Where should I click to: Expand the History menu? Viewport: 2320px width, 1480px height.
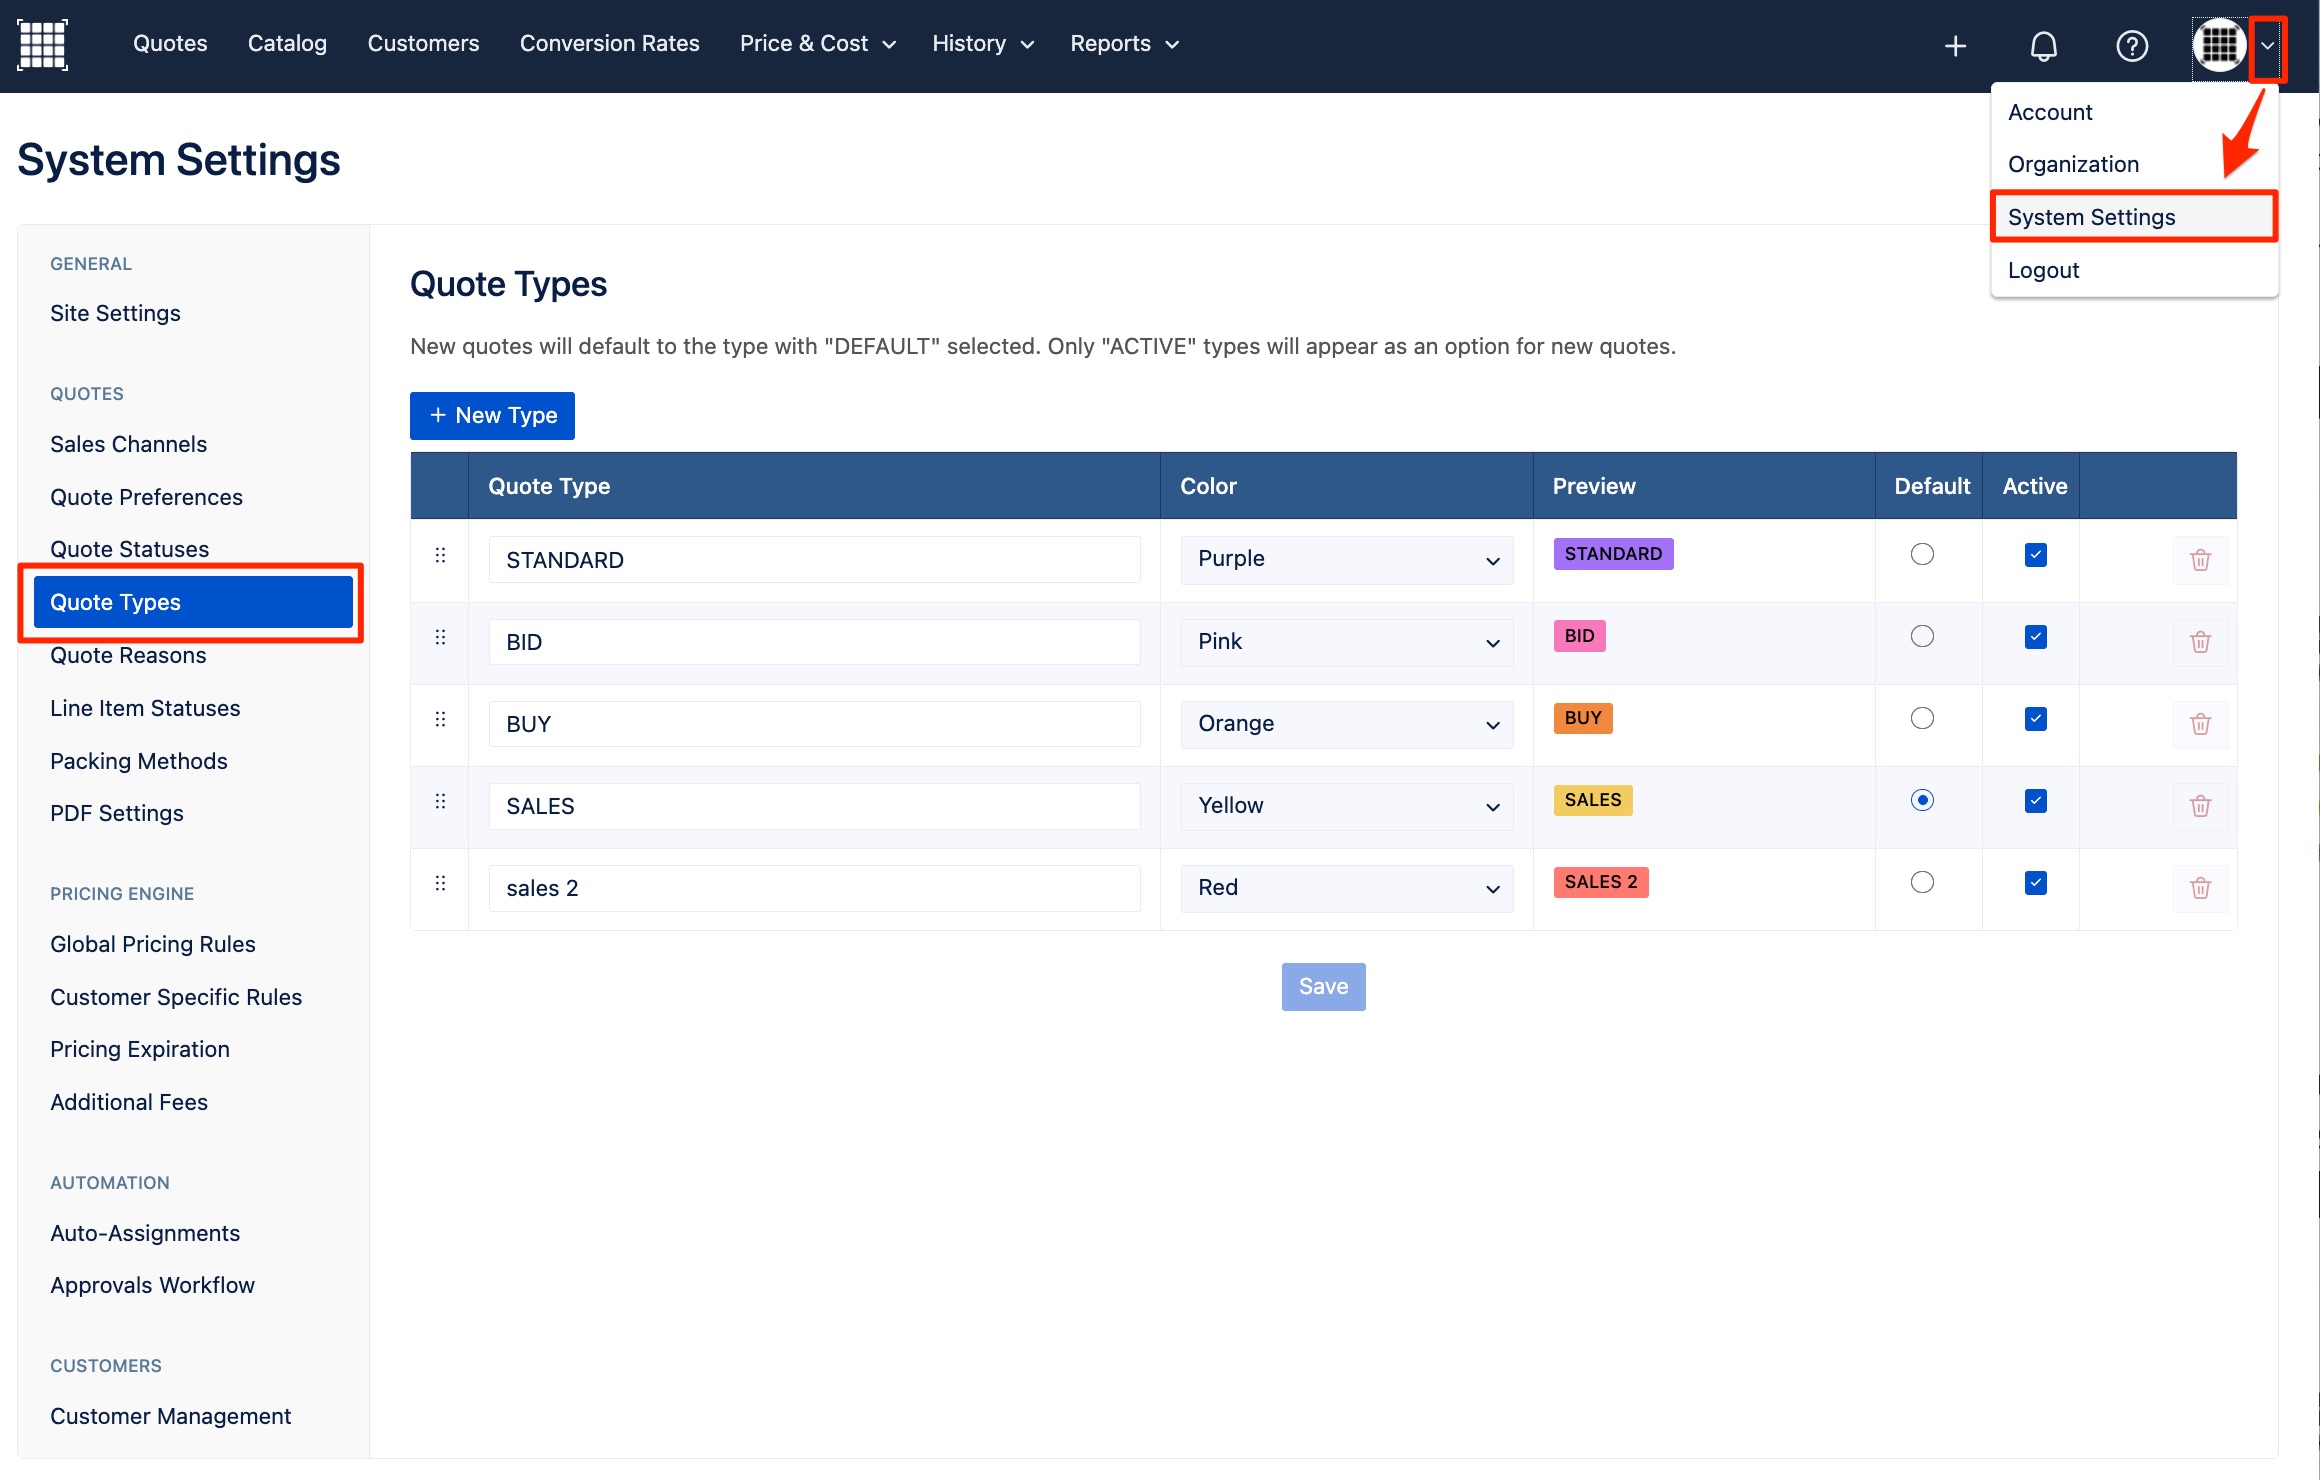coord(982,44)
